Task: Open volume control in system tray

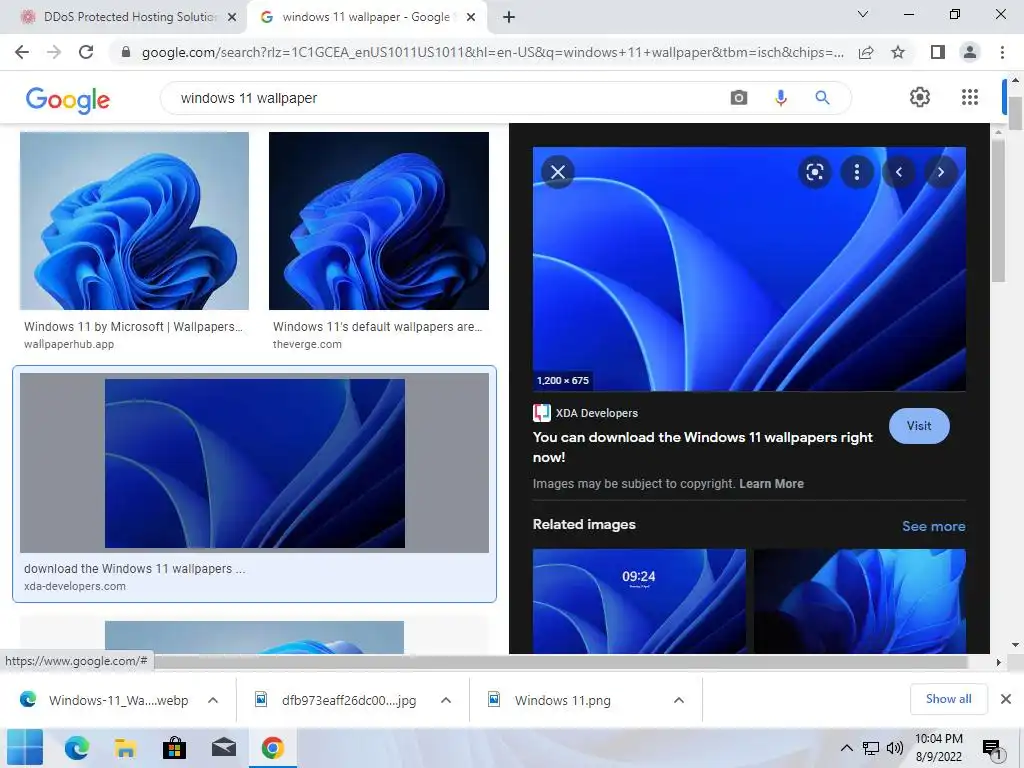Action: tap(895, 748)
